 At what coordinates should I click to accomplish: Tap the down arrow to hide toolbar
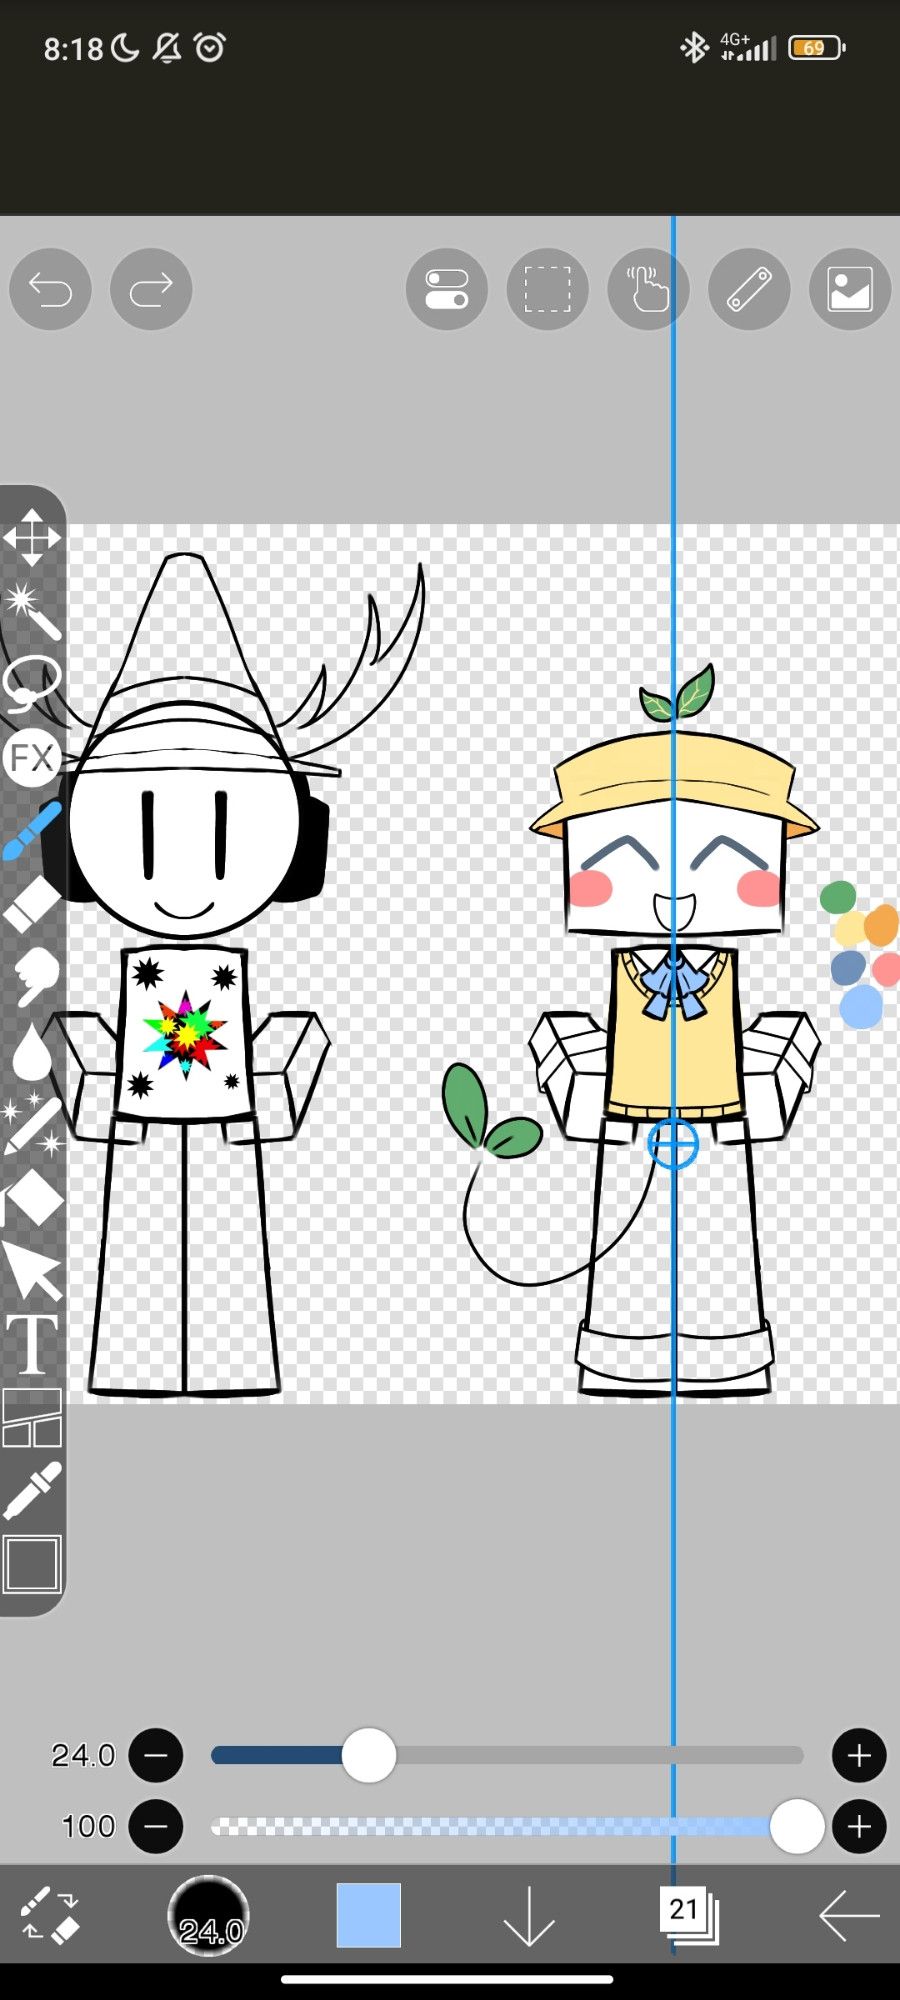529,1916
